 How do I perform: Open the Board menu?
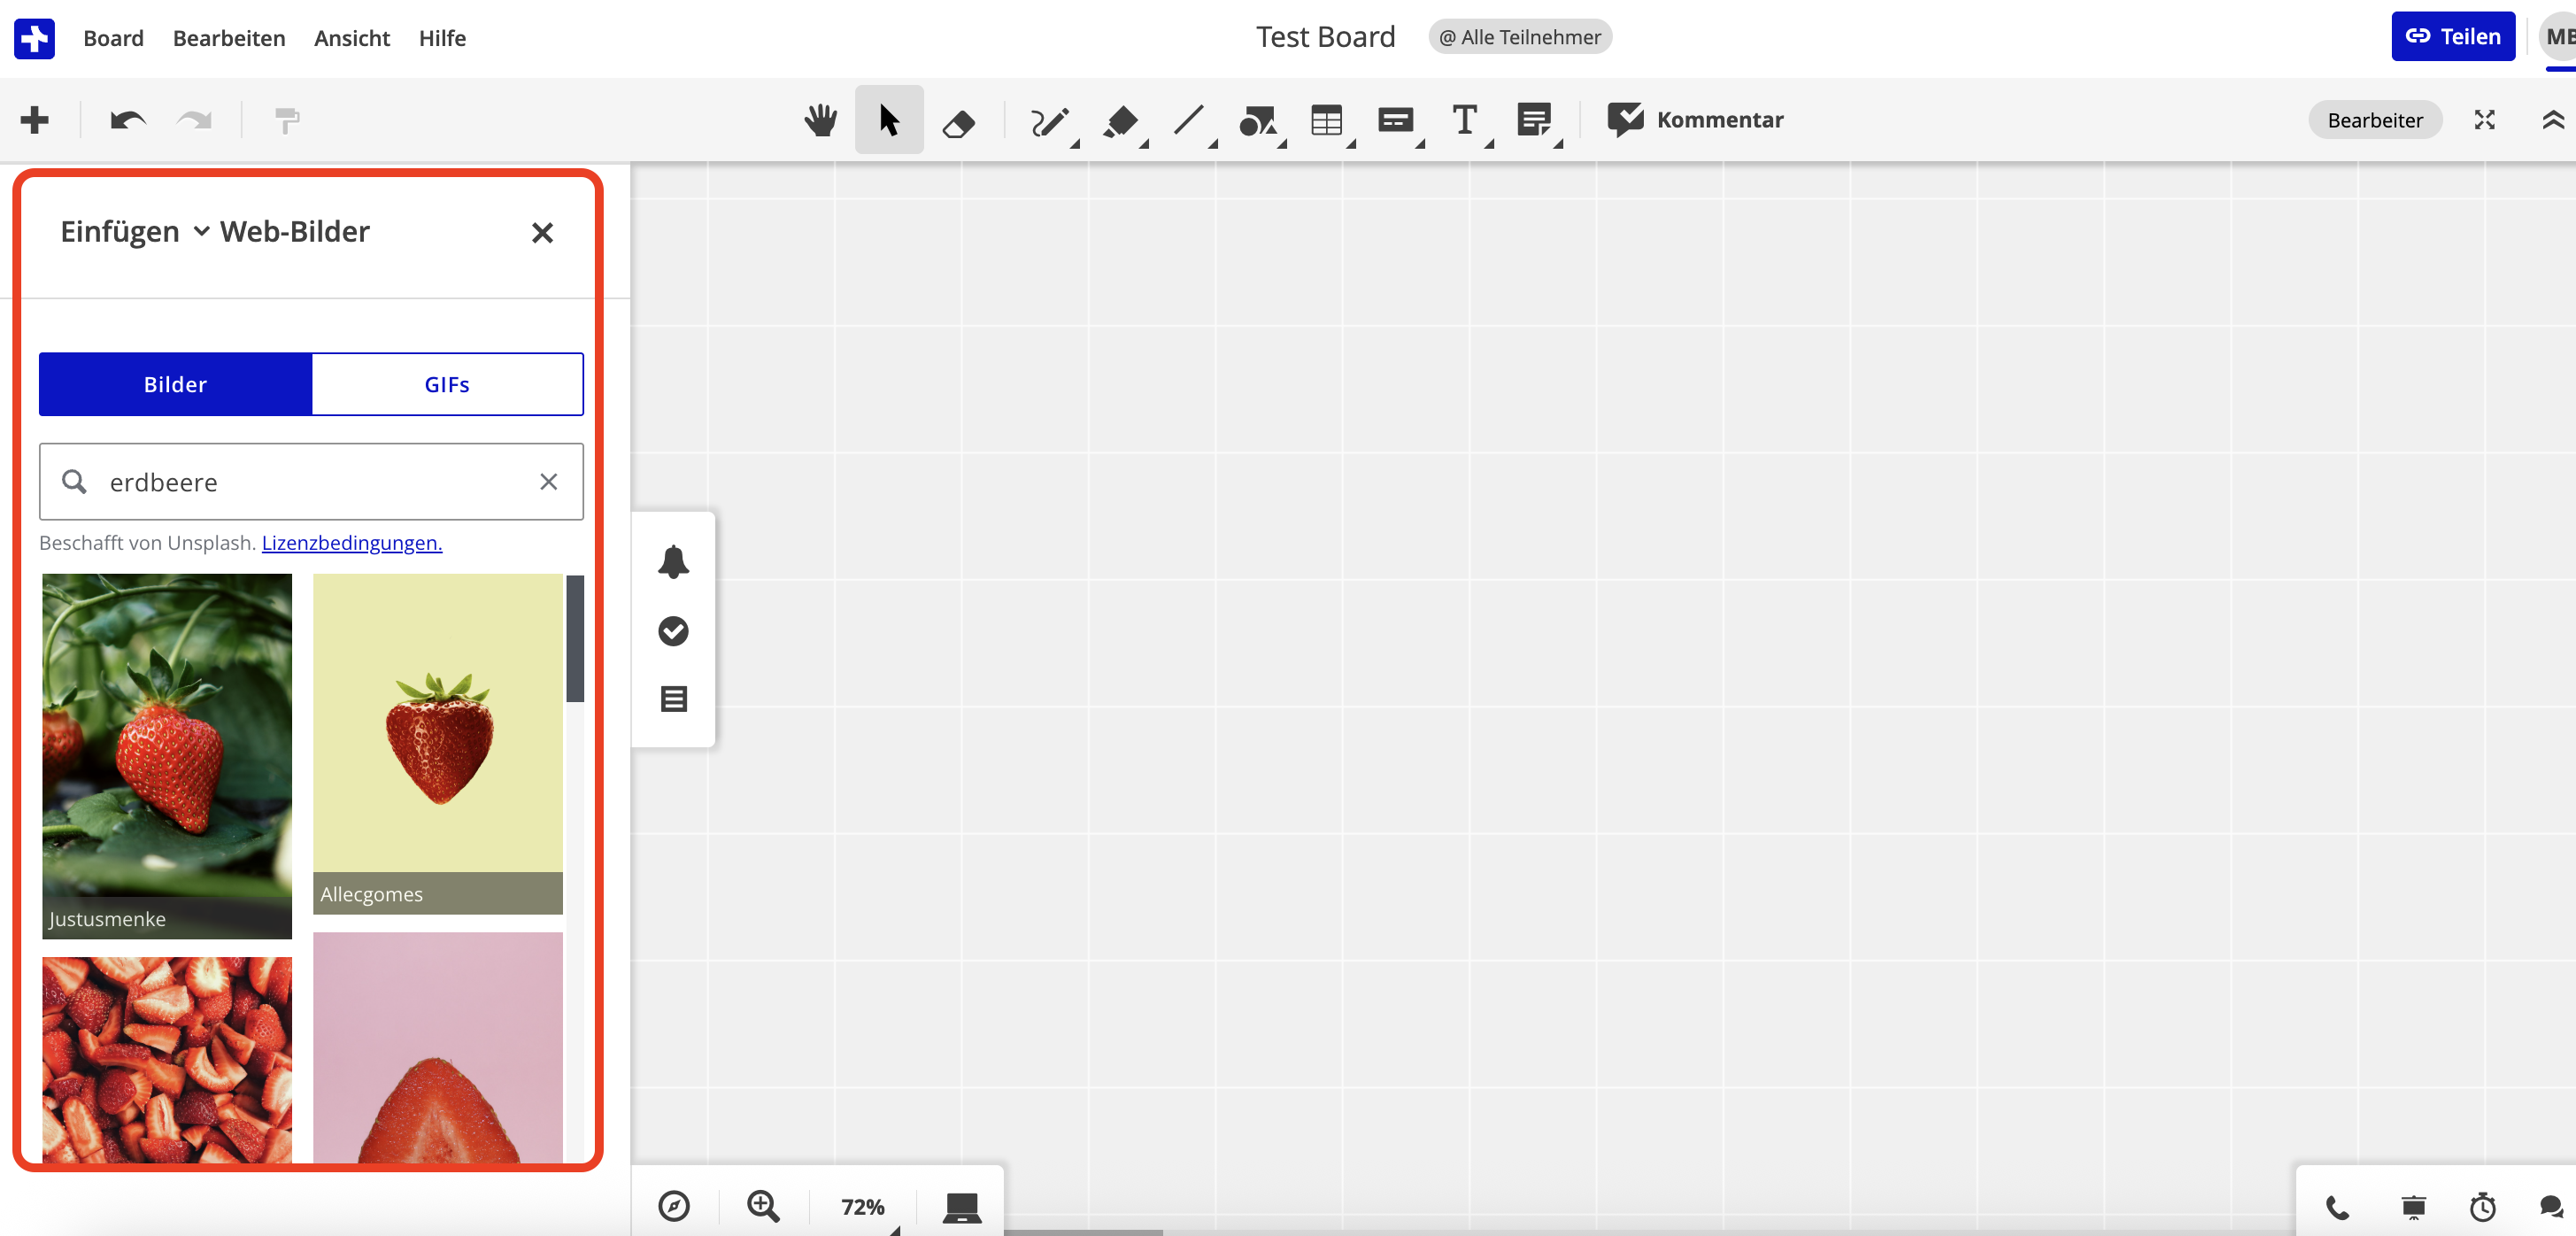click(x=113, y=38)
